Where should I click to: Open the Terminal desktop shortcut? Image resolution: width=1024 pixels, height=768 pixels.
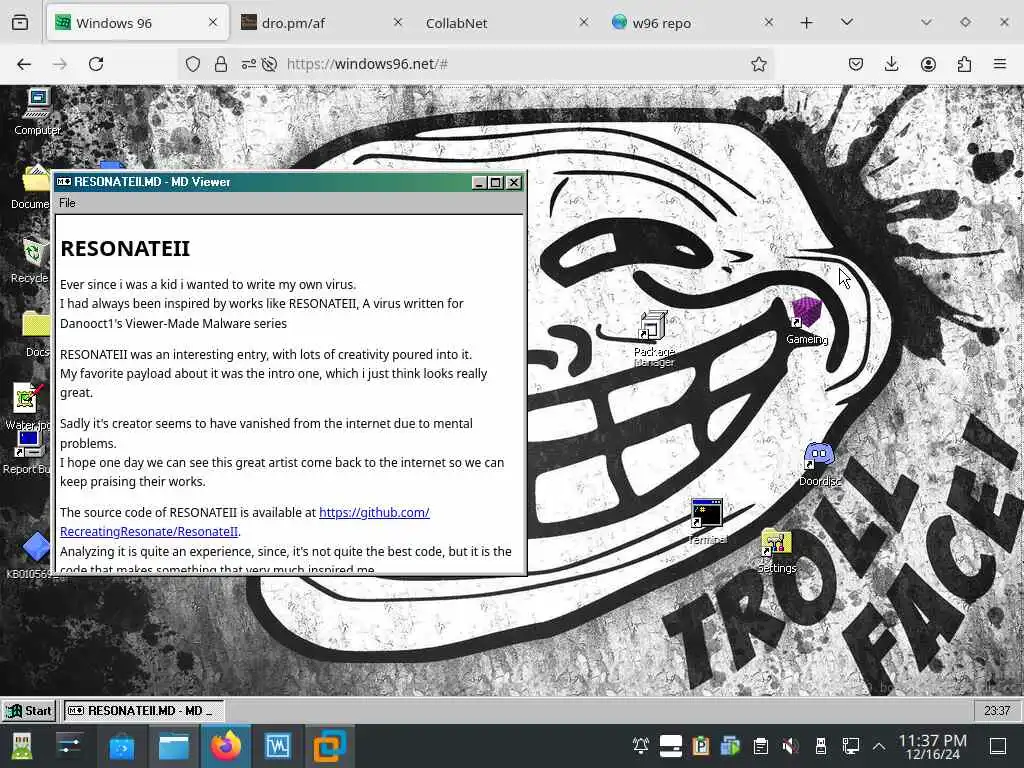tap(707, 521)
